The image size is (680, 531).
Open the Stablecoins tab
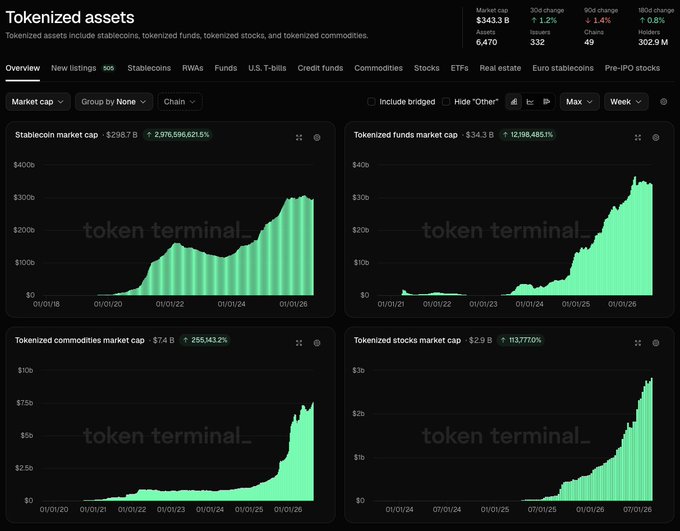coord(149,68)
